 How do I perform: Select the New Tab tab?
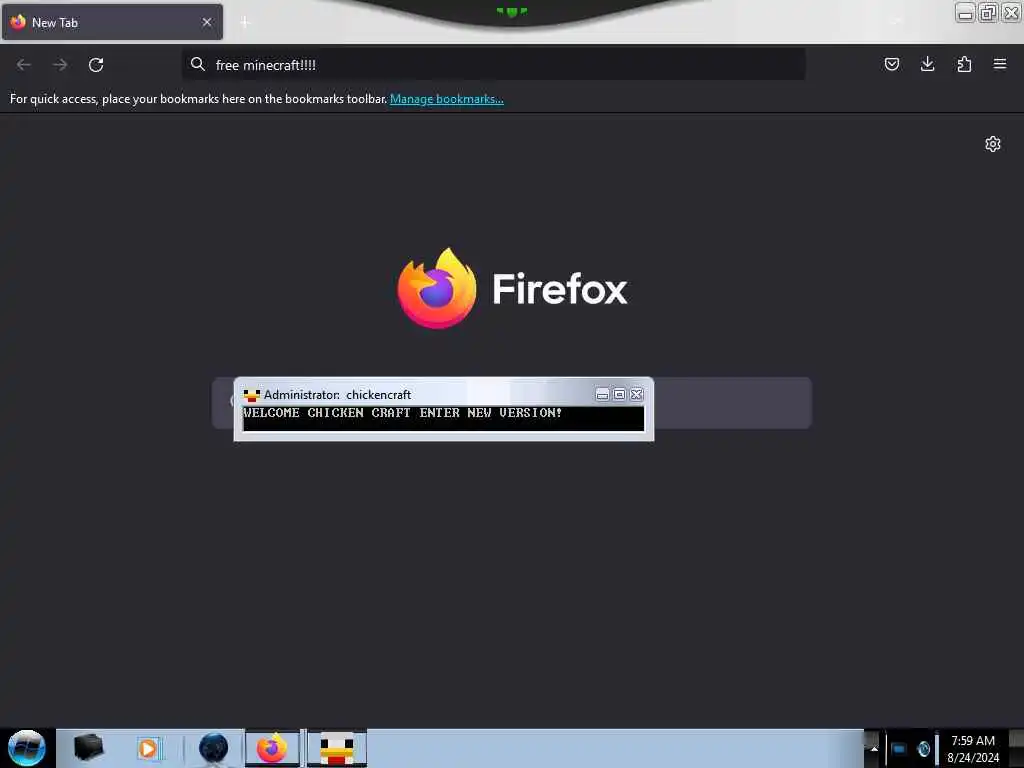pos(112,22)
